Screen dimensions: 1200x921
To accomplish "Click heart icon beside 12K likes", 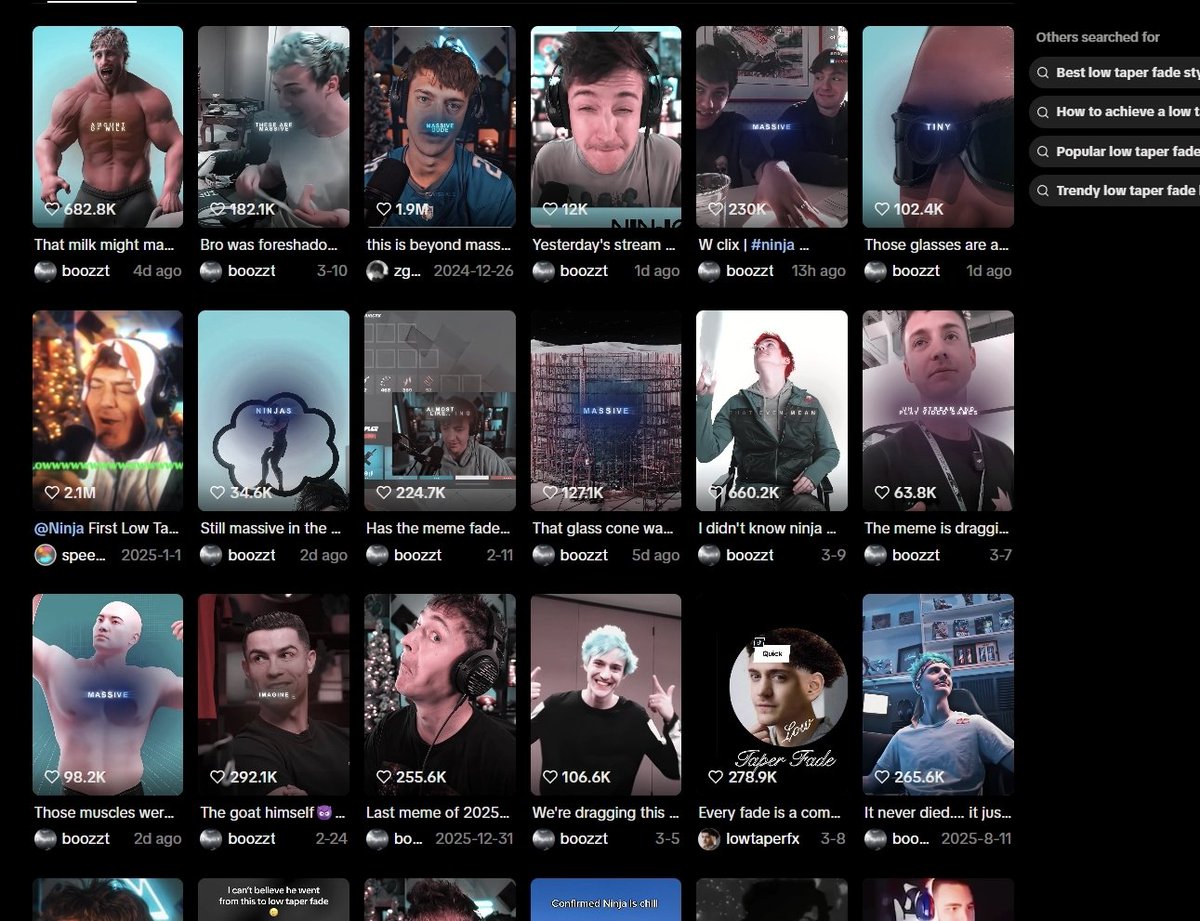I will pyautogui.click(x=550, y=209).
